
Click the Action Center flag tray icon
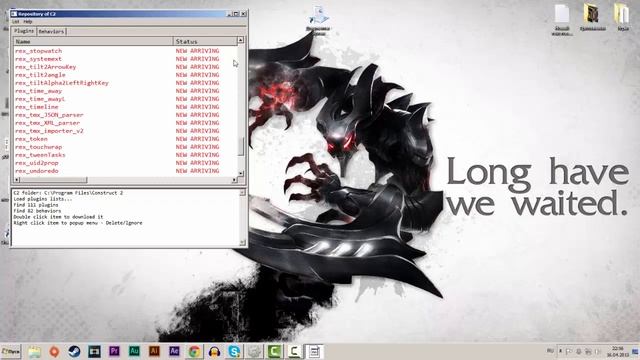569,351
